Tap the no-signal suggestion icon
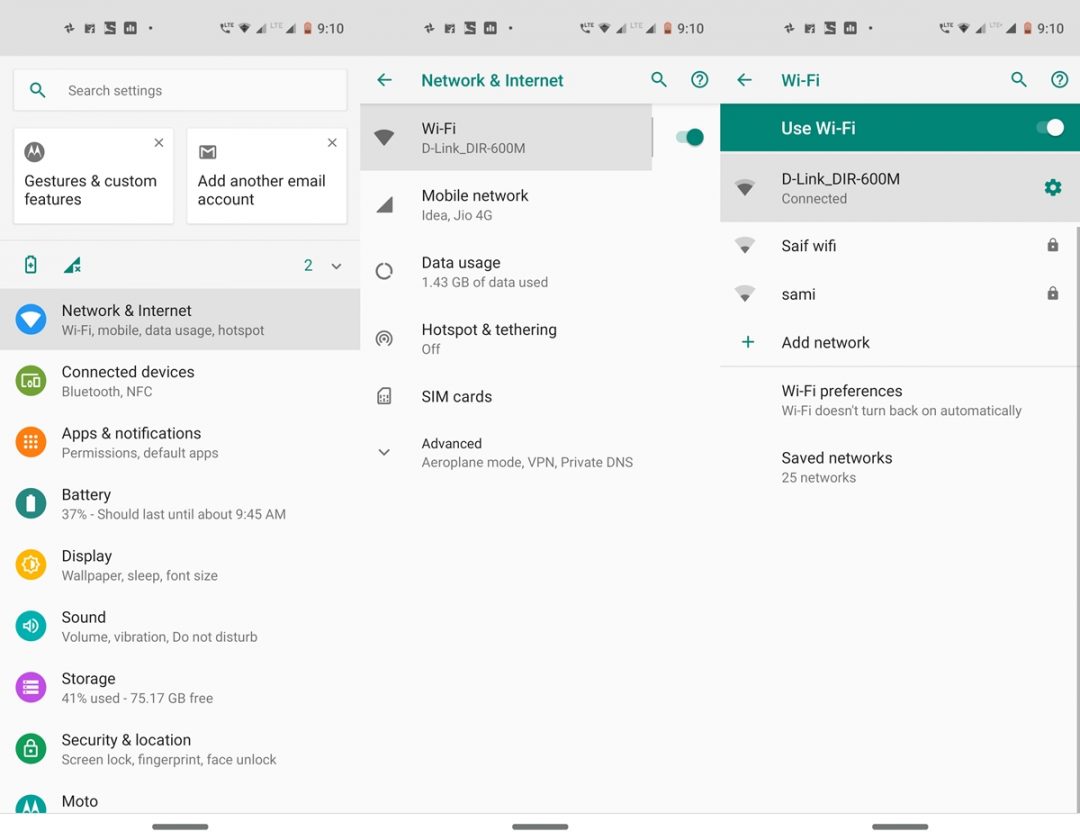 [72, 265]
